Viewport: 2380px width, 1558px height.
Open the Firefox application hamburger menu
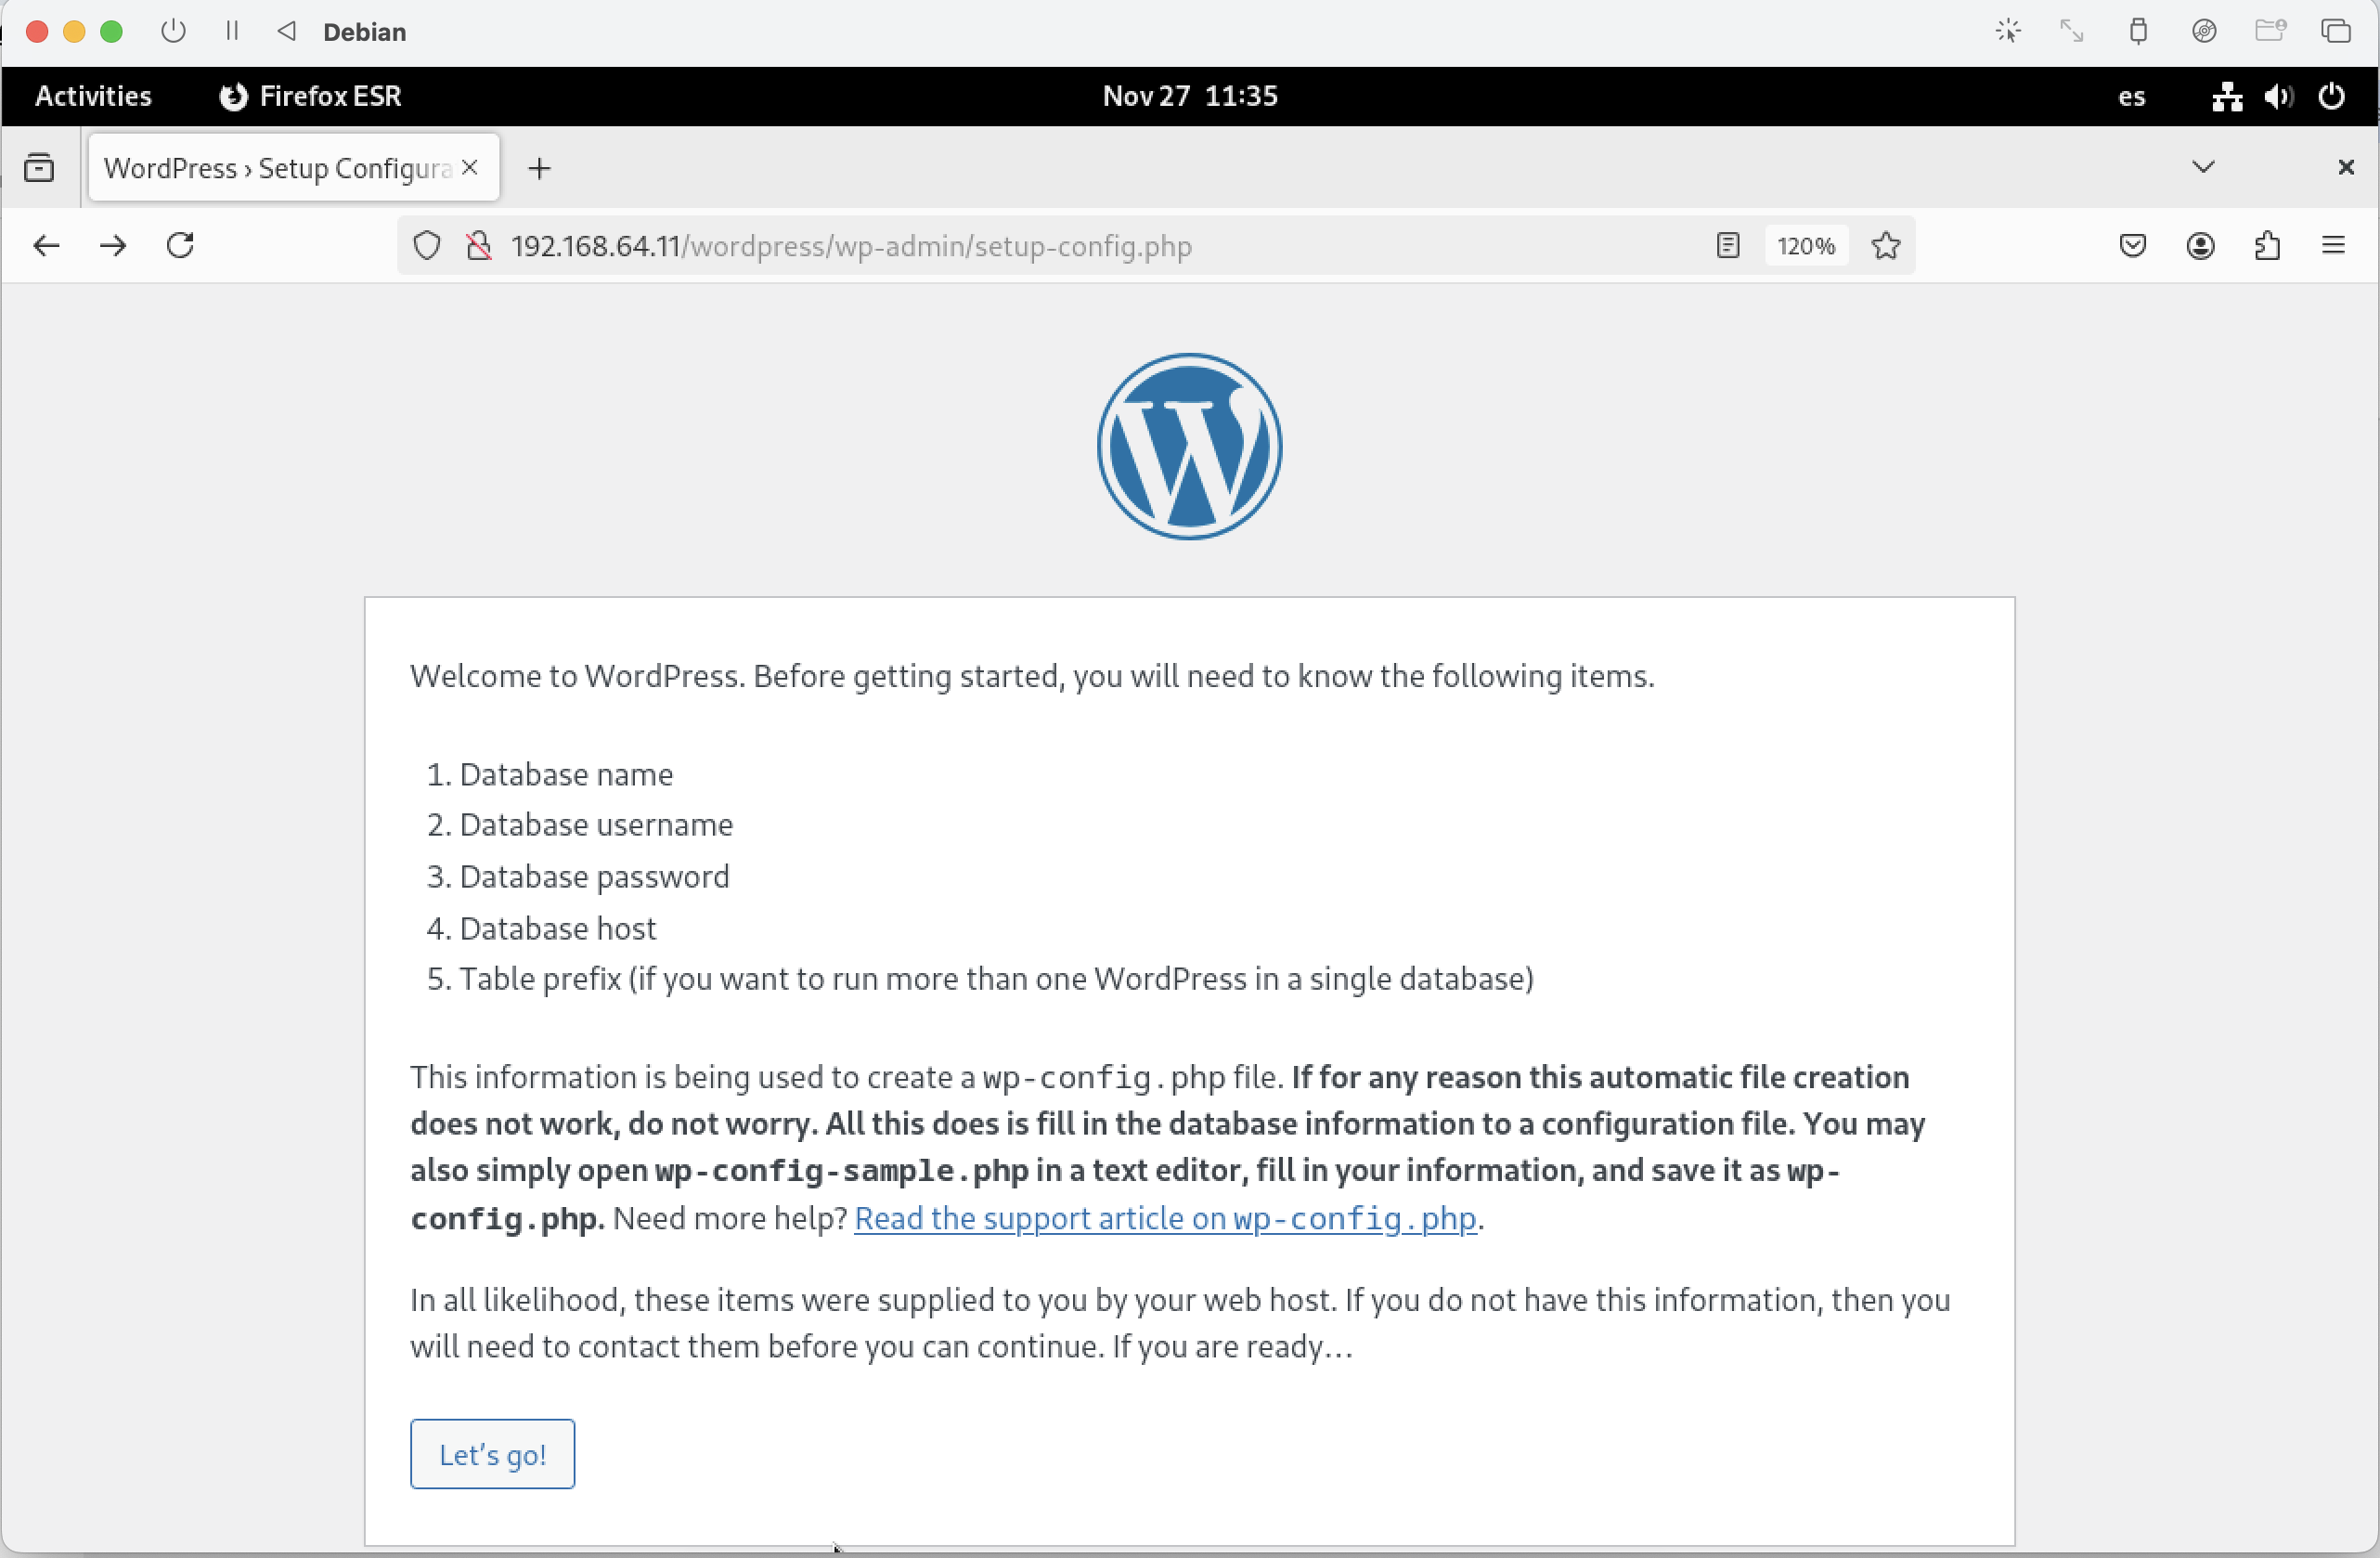click(2334, 246)
